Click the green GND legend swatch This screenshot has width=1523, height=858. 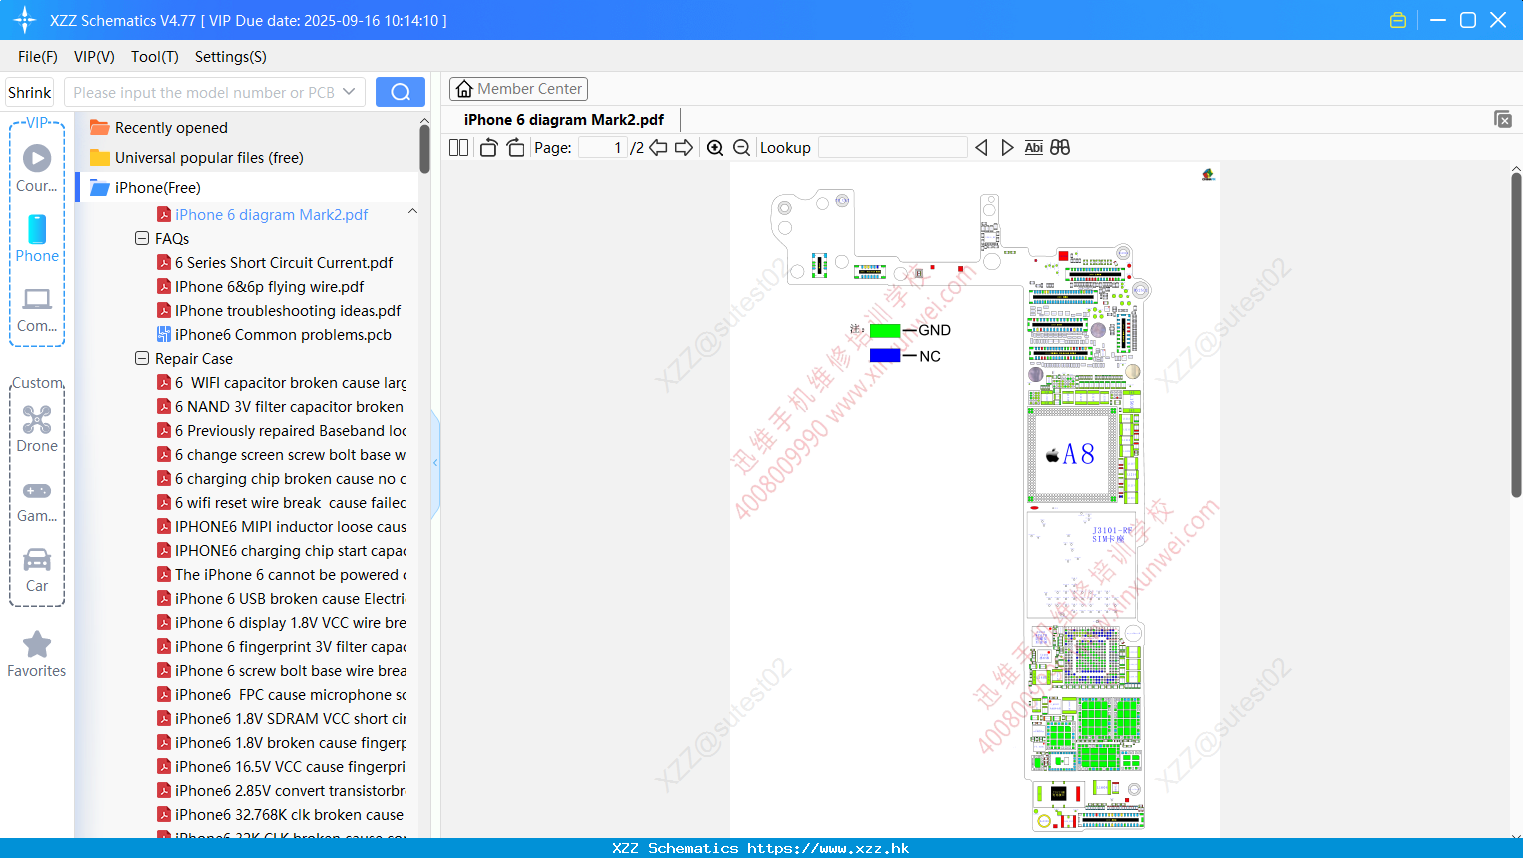885,331
